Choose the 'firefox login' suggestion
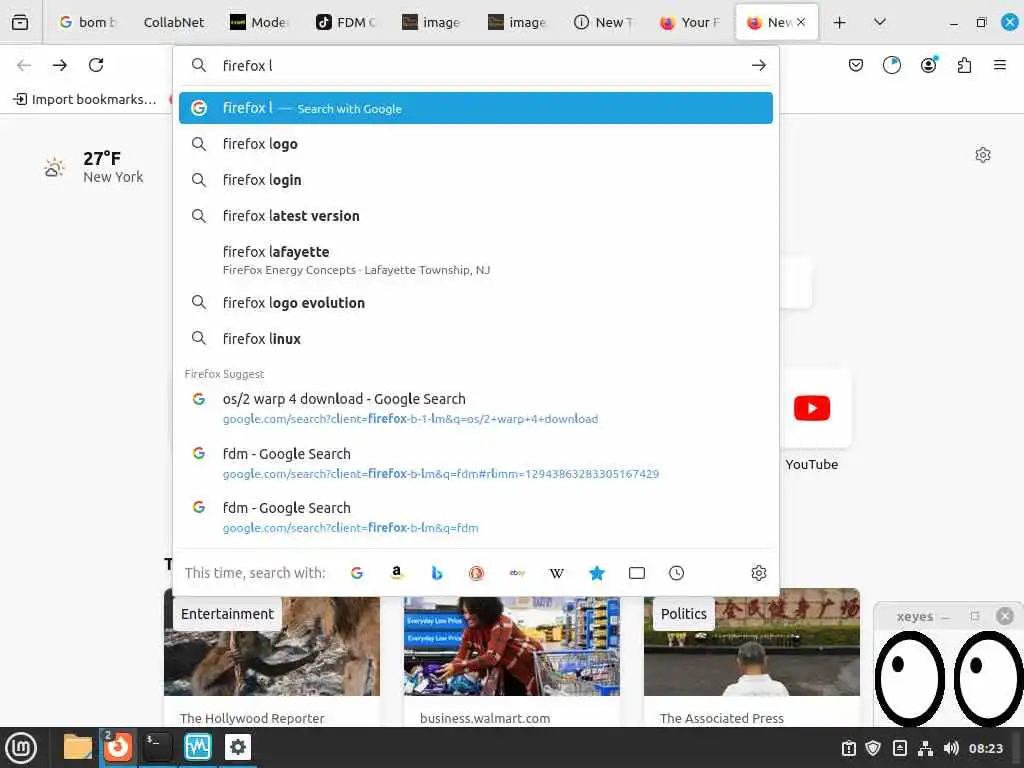Screen dimensions: 1024x768 click(475, 180)
